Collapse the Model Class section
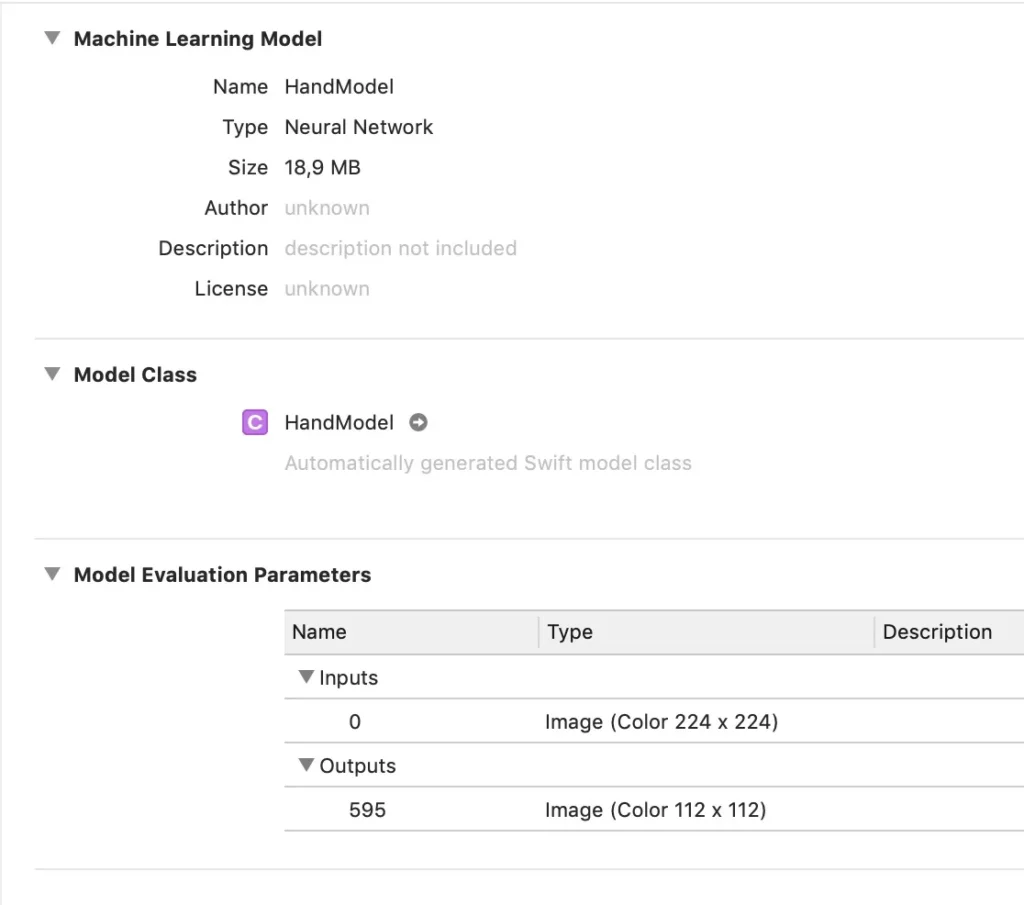The image size is (1024, 905). point(52,374)
